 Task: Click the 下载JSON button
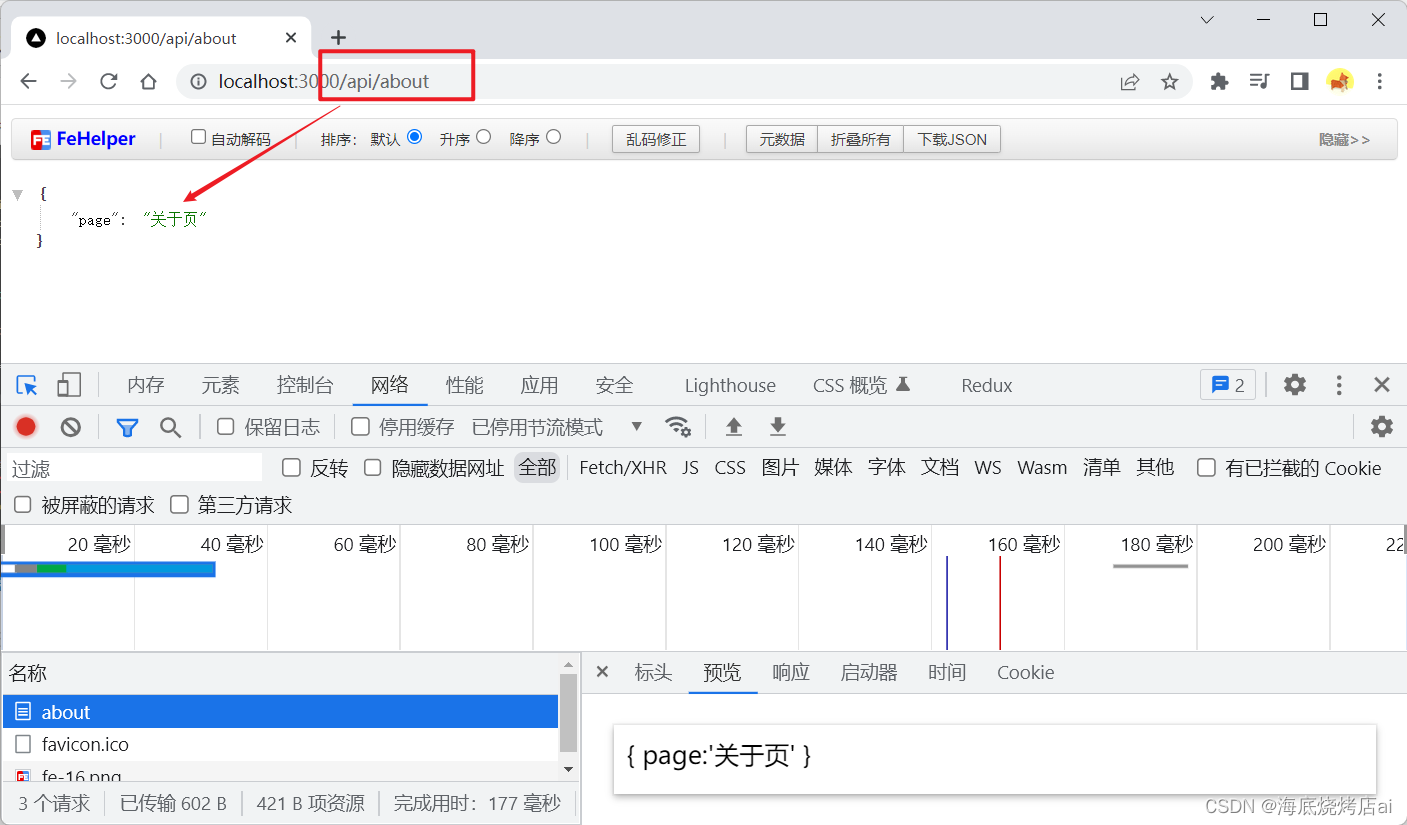952,139
